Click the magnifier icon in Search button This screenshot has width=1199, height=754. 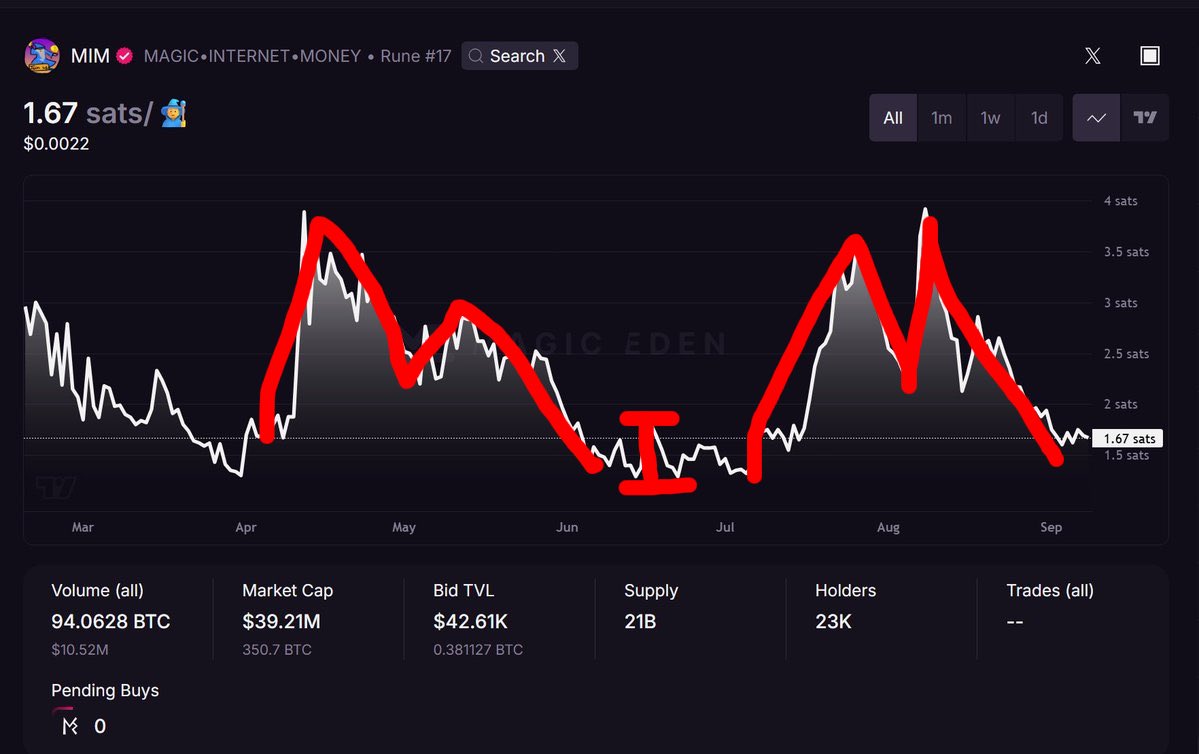click(476, 56)
